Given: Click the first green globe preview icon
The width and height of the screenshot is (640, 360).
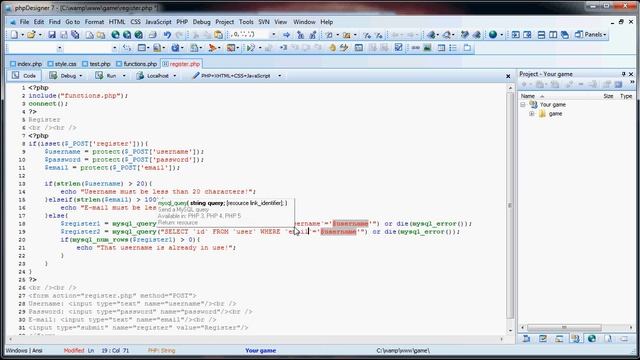Looking at the screenshot, I should click(x=116, y=35).
